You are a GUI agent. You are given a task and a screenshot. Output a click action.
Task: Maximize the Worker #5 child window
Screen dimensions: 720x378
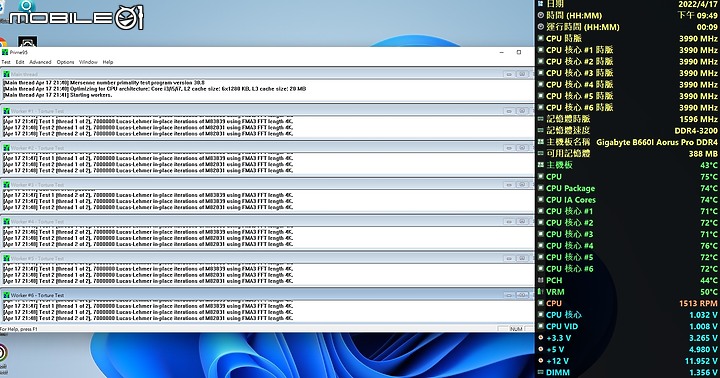point(522,258)
